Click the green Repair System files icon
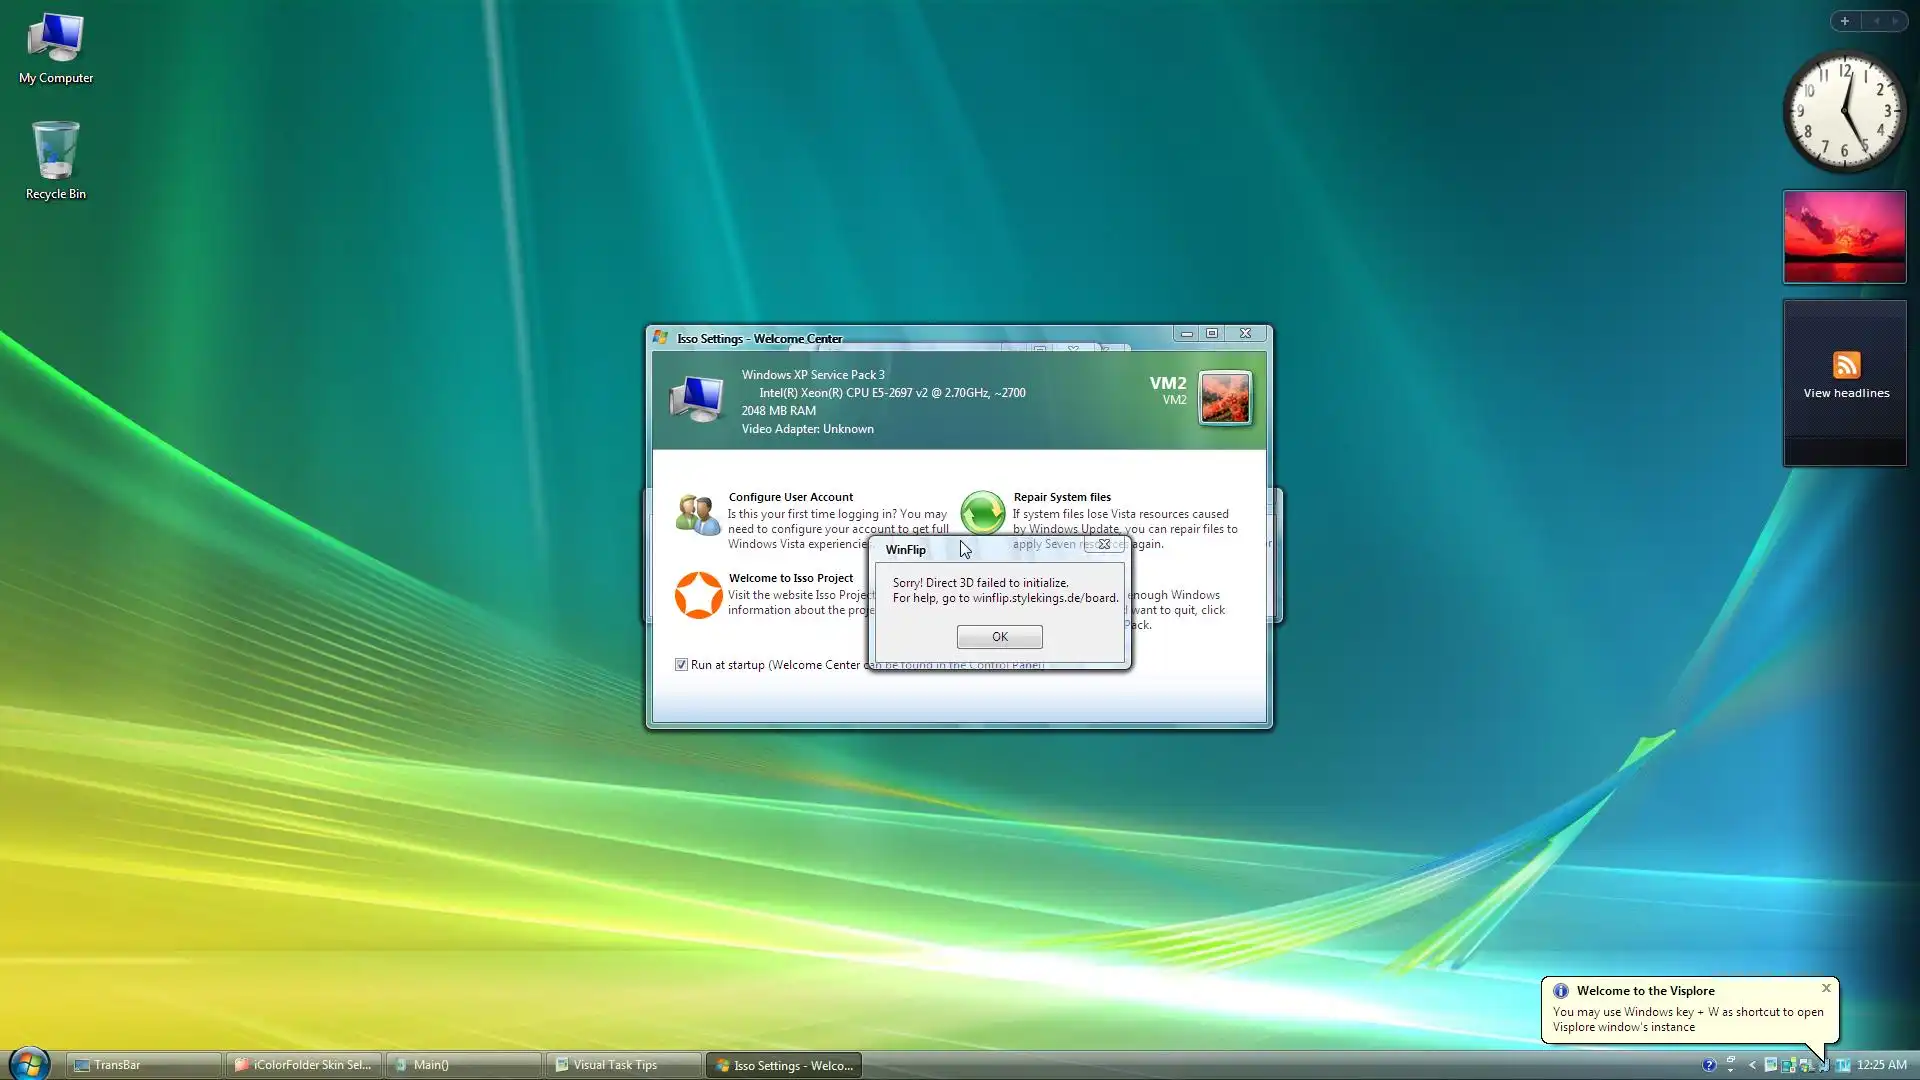Viewport: 1920px width, 1080px height. click(982, 513)
